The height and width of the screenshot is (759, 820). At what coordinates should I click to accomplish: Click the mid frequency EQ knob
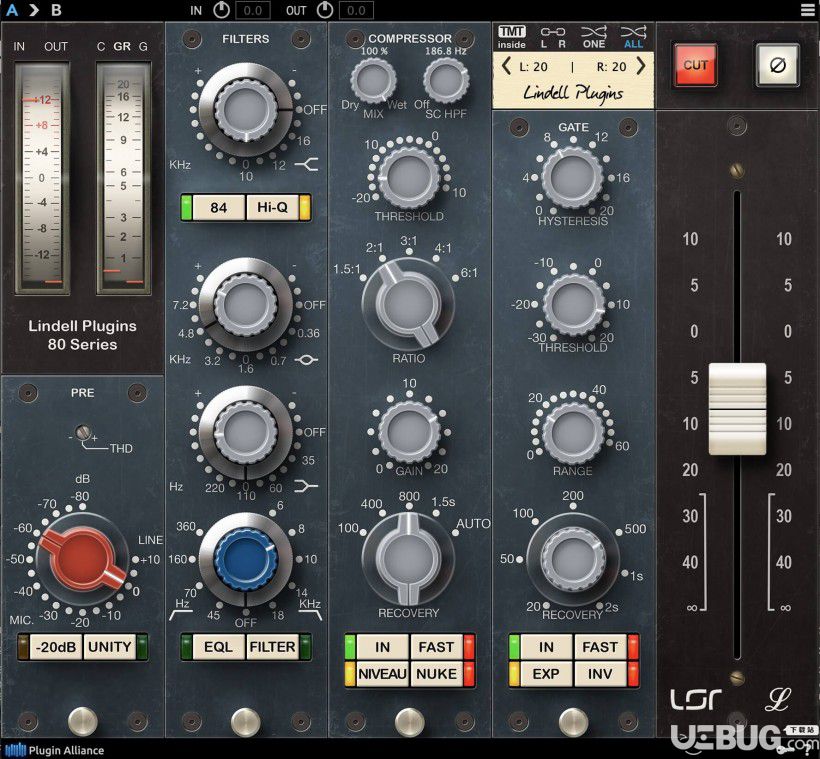point(245,304)
